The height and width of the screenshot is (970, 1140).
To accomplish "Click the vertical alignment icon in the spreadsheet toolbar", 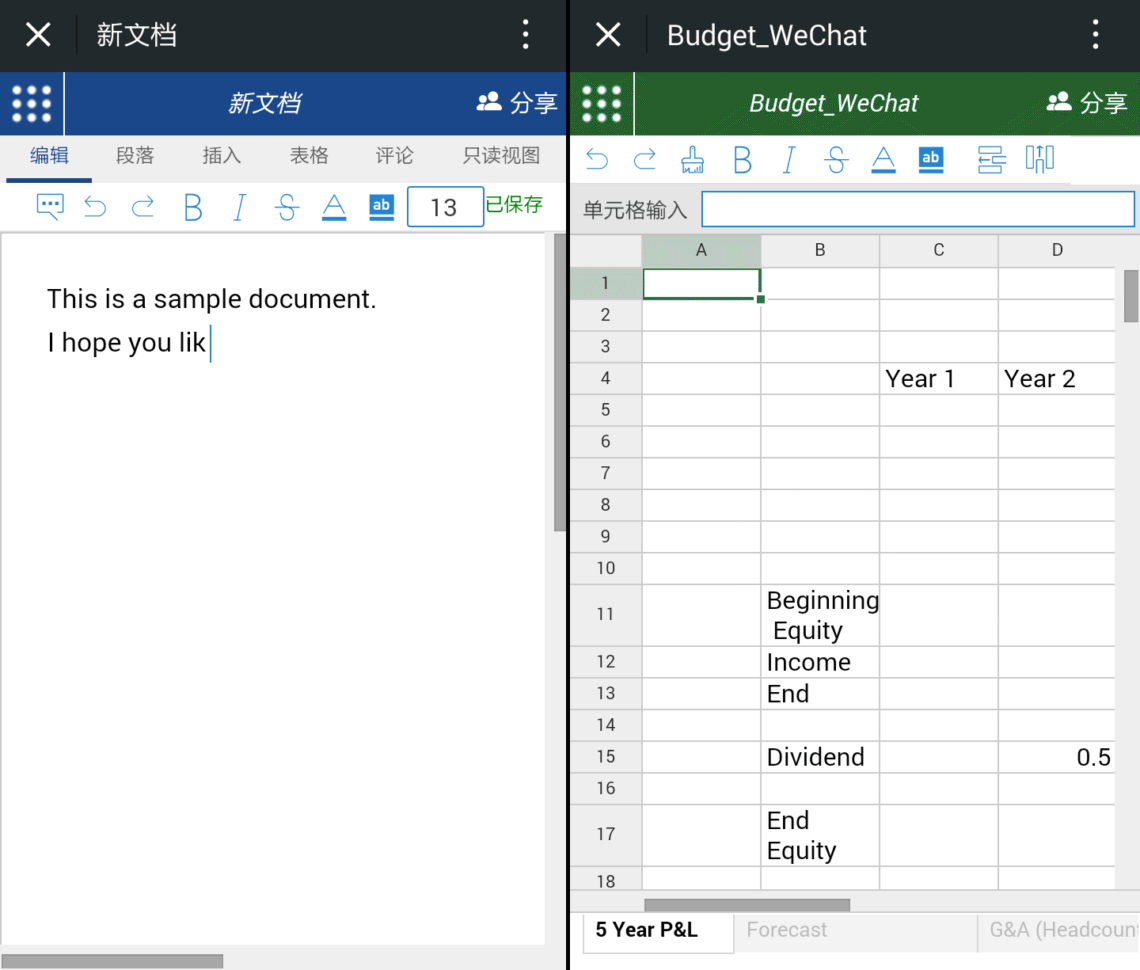I will coord(1040,159).
